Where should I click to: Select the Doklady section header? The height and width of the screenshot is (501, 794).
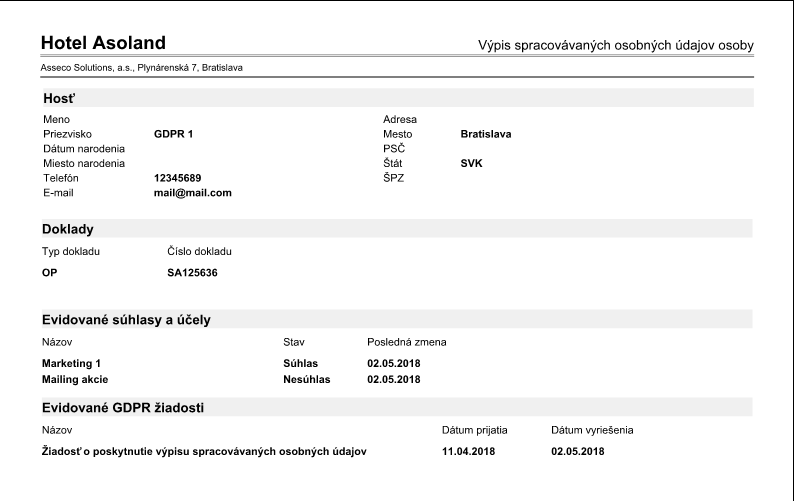tap(68, 229)
